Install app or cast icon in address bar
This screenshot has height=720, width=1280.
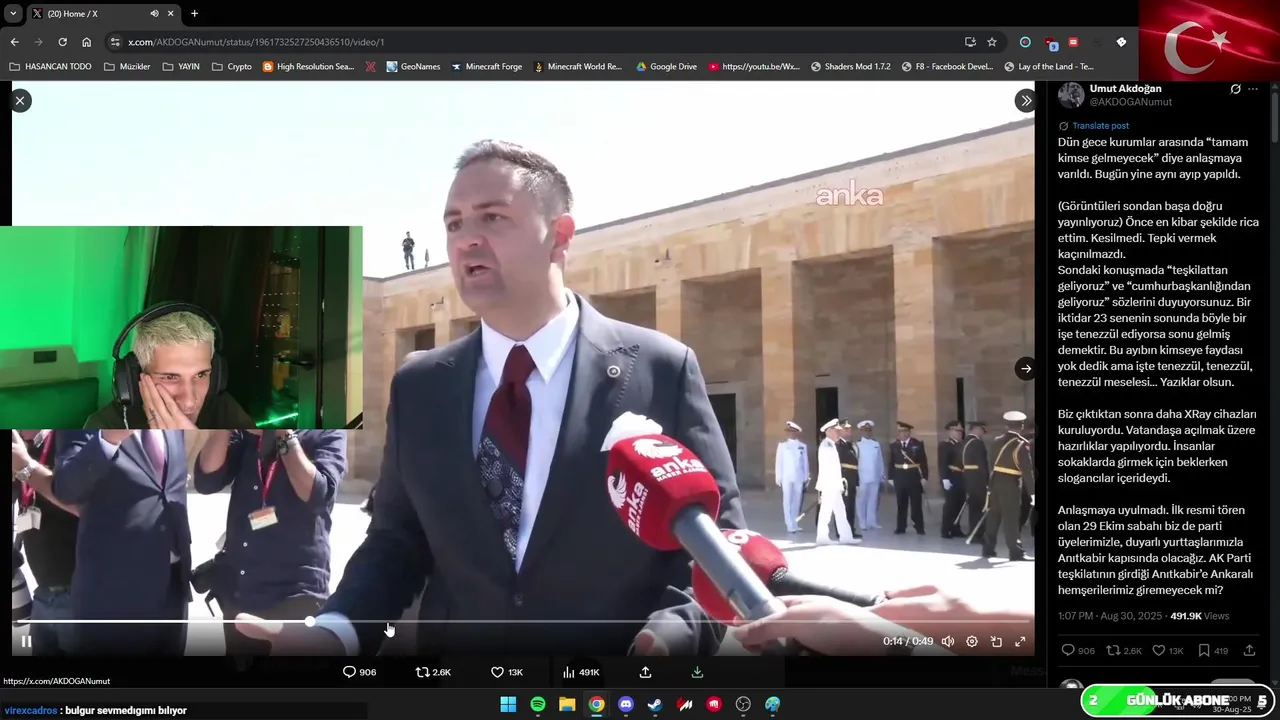970,42
